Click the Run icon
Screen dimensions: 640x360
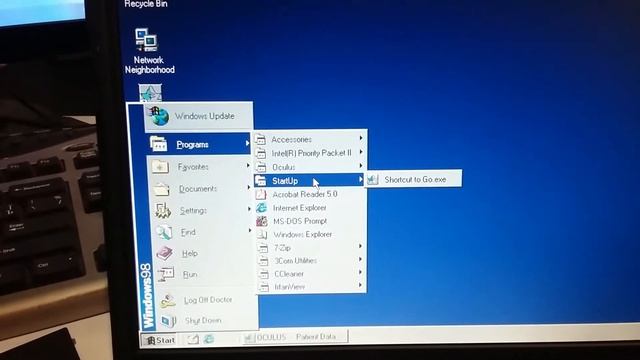tap(166, 274)
